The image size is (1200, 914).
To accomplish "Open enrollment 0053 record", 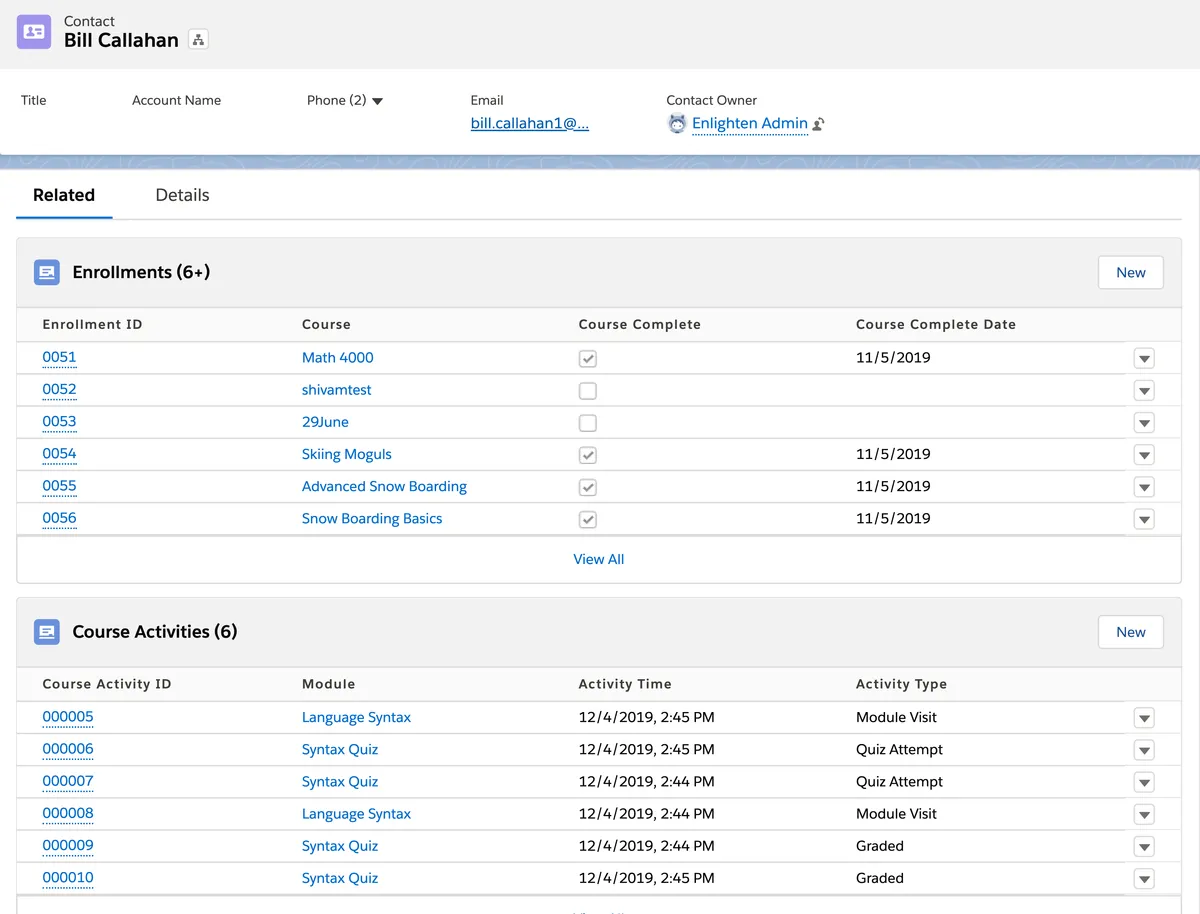I will [x=59, y=421].
